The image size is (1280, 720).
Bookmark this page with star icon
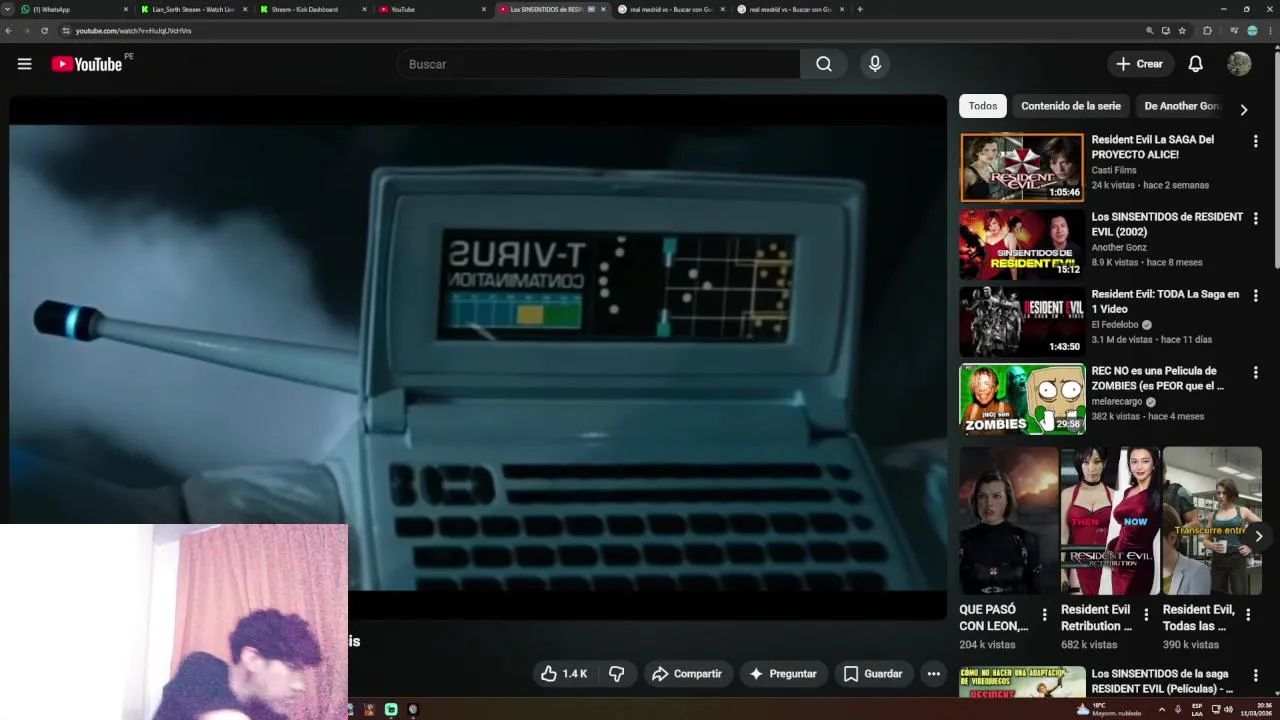point(1182,31)
